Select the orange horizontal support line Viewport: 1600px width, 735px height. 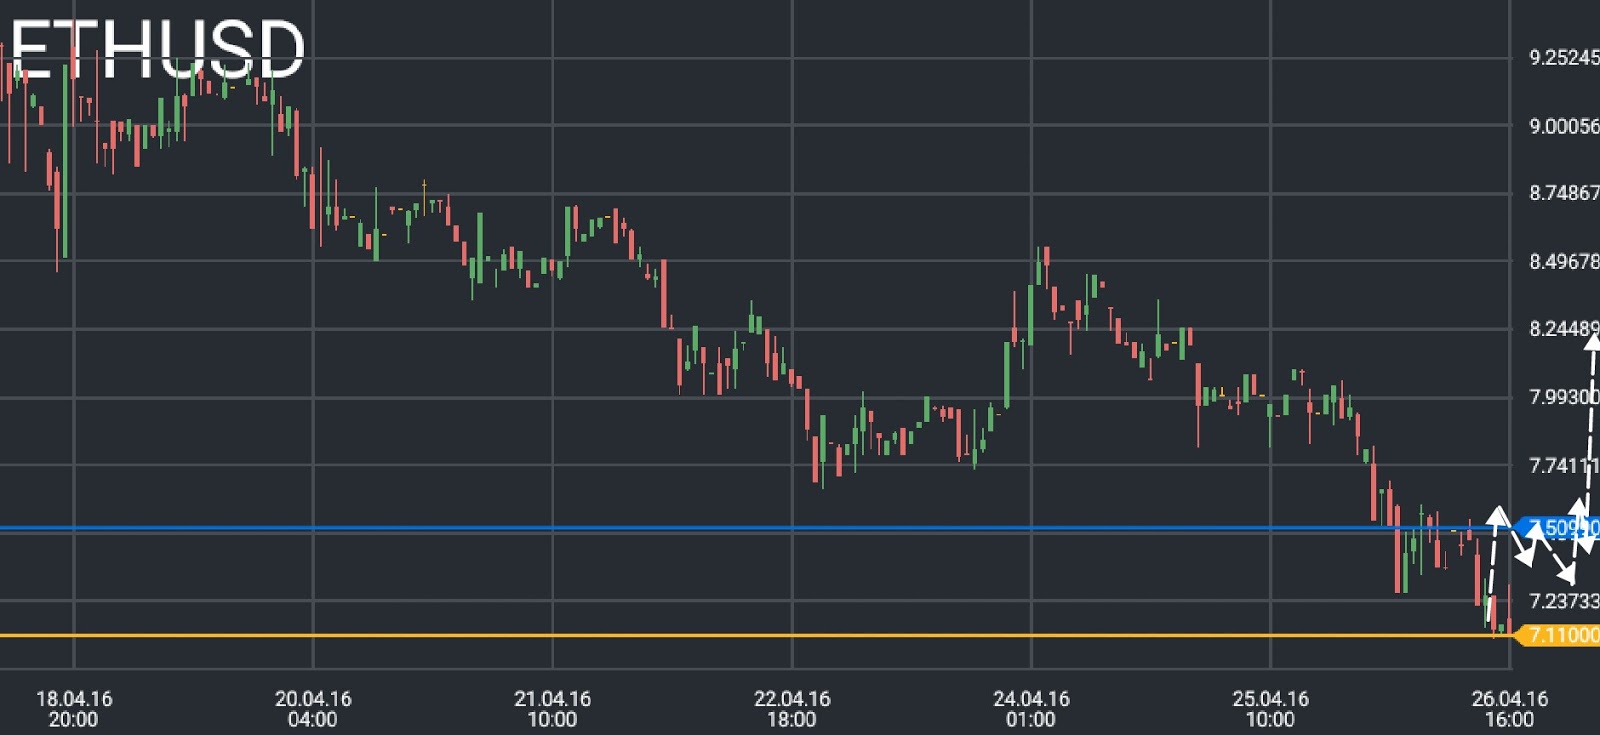[755, 635]
